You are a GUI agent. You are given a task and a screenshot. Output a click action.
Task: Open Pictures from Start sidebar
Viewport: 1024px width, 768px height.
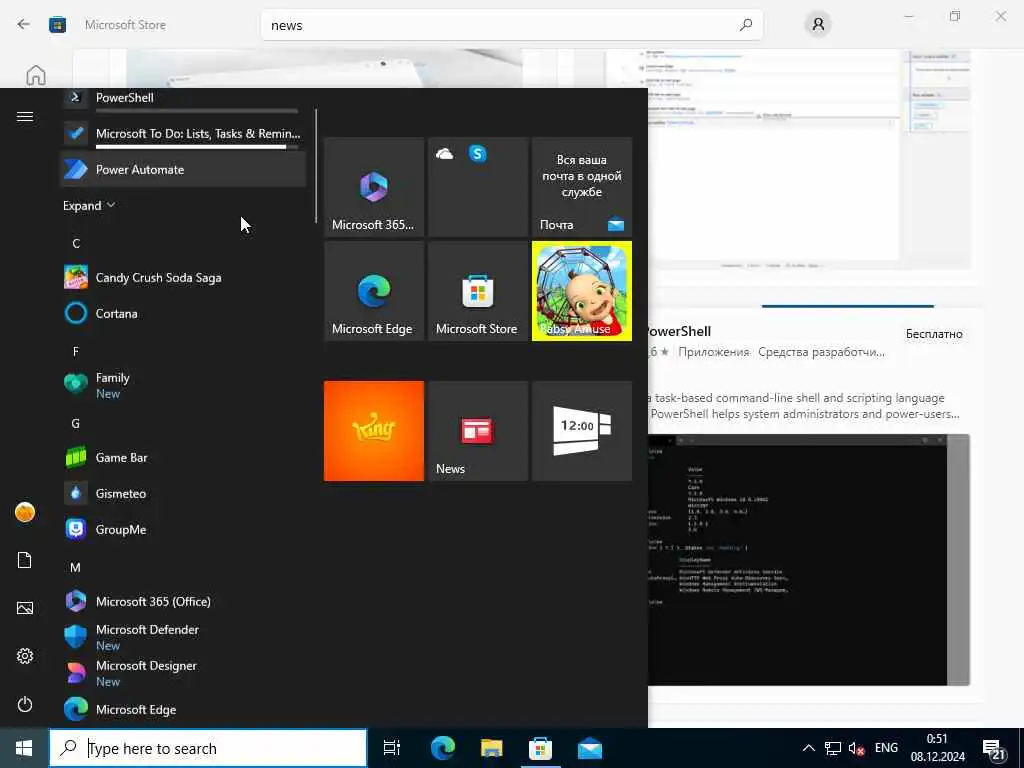(x=25, y=608)
